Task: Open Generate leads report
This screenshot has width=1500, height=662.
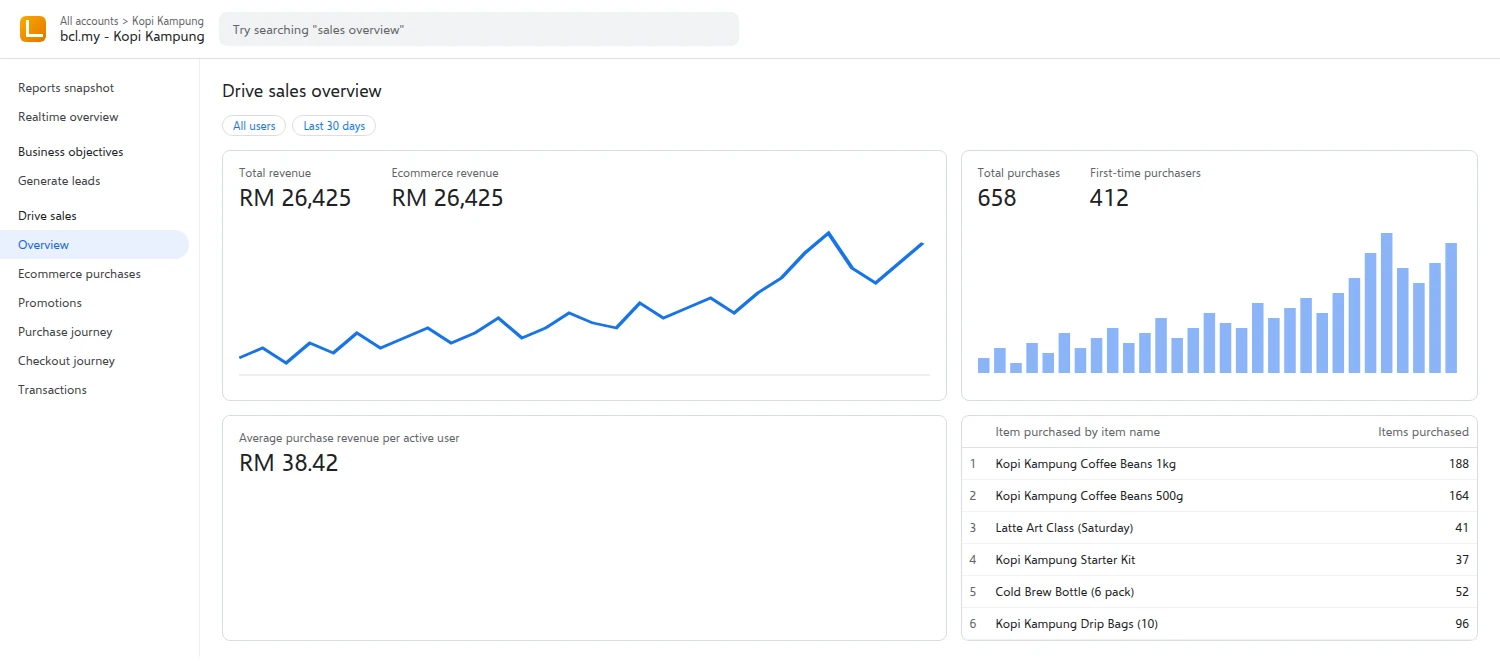Action: 59,181
